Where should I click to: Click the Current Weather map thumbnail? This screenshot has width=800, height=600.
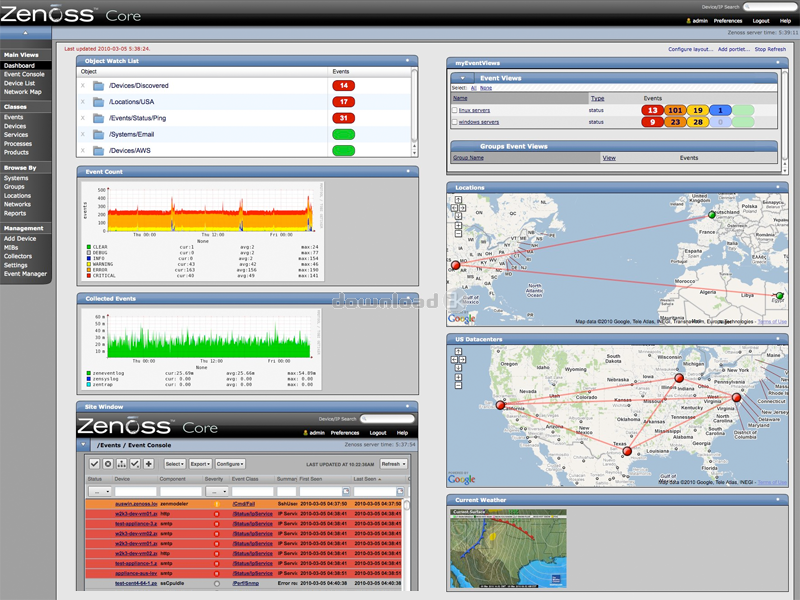(x=508, y=548)
